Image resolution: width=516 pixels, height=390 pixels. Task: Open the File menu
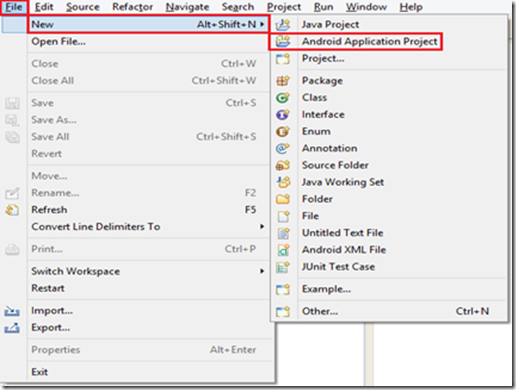pos(14,7)
